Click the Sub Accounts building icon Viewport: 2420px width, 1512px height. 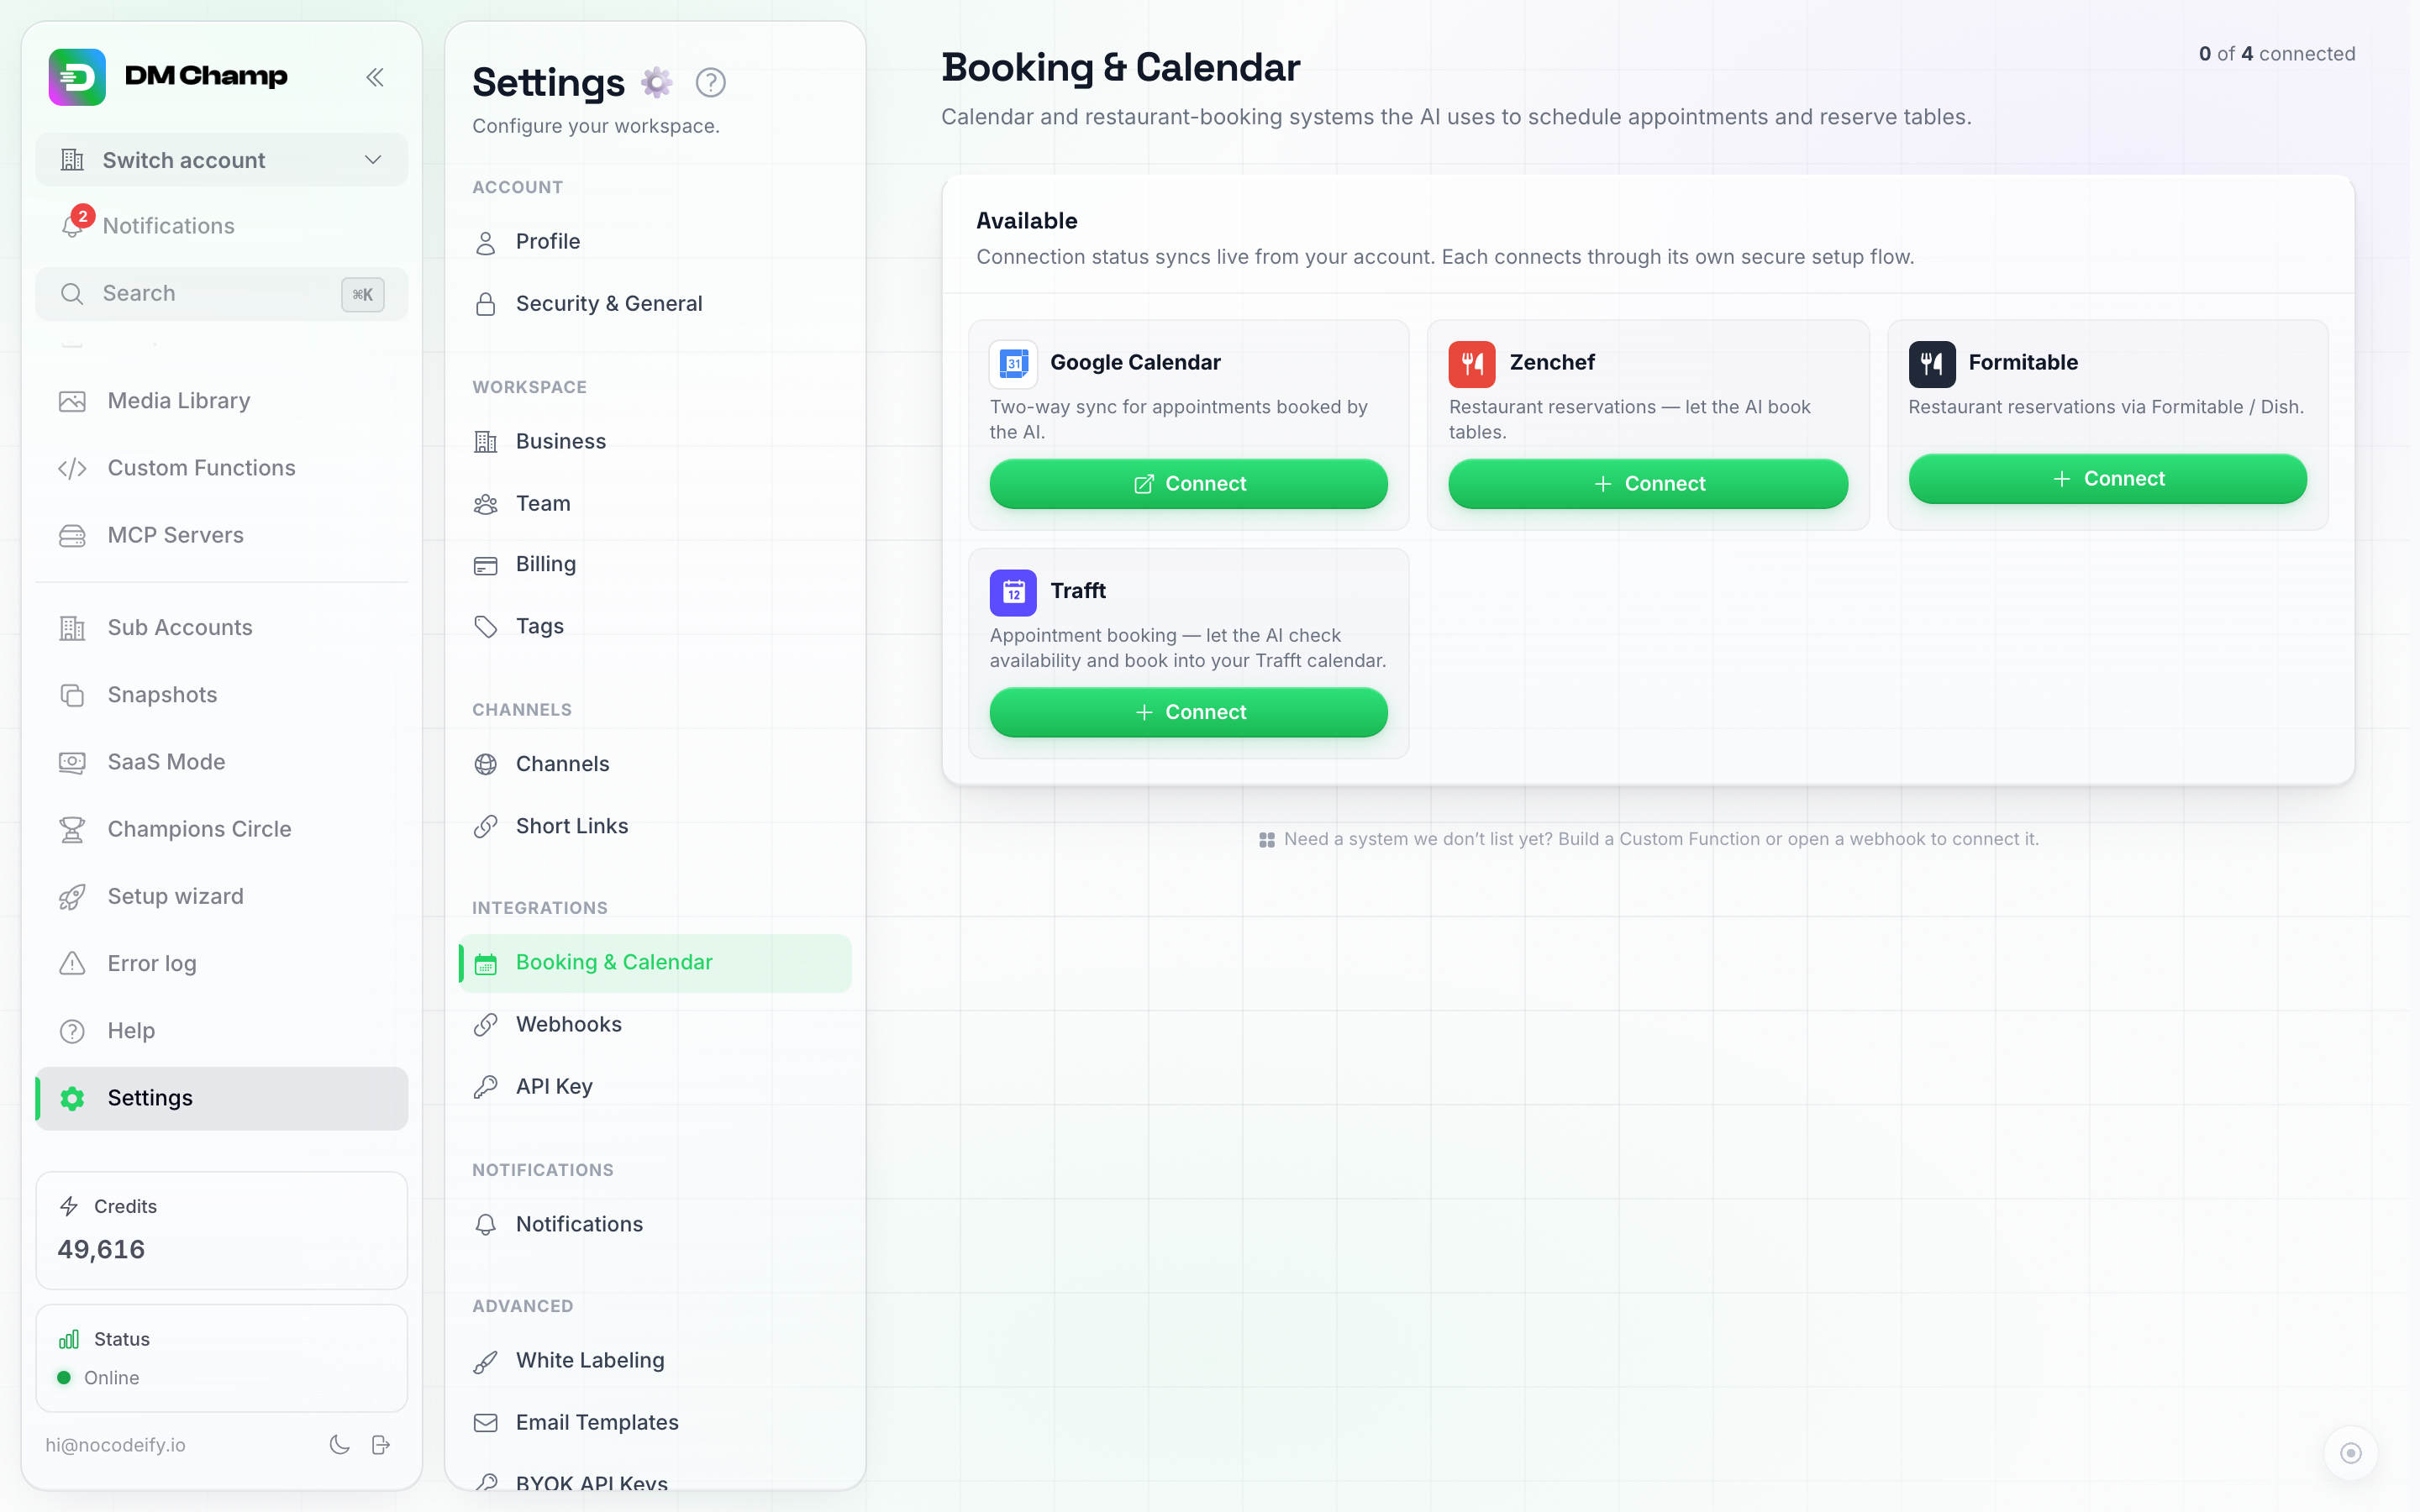click(72, 628)
